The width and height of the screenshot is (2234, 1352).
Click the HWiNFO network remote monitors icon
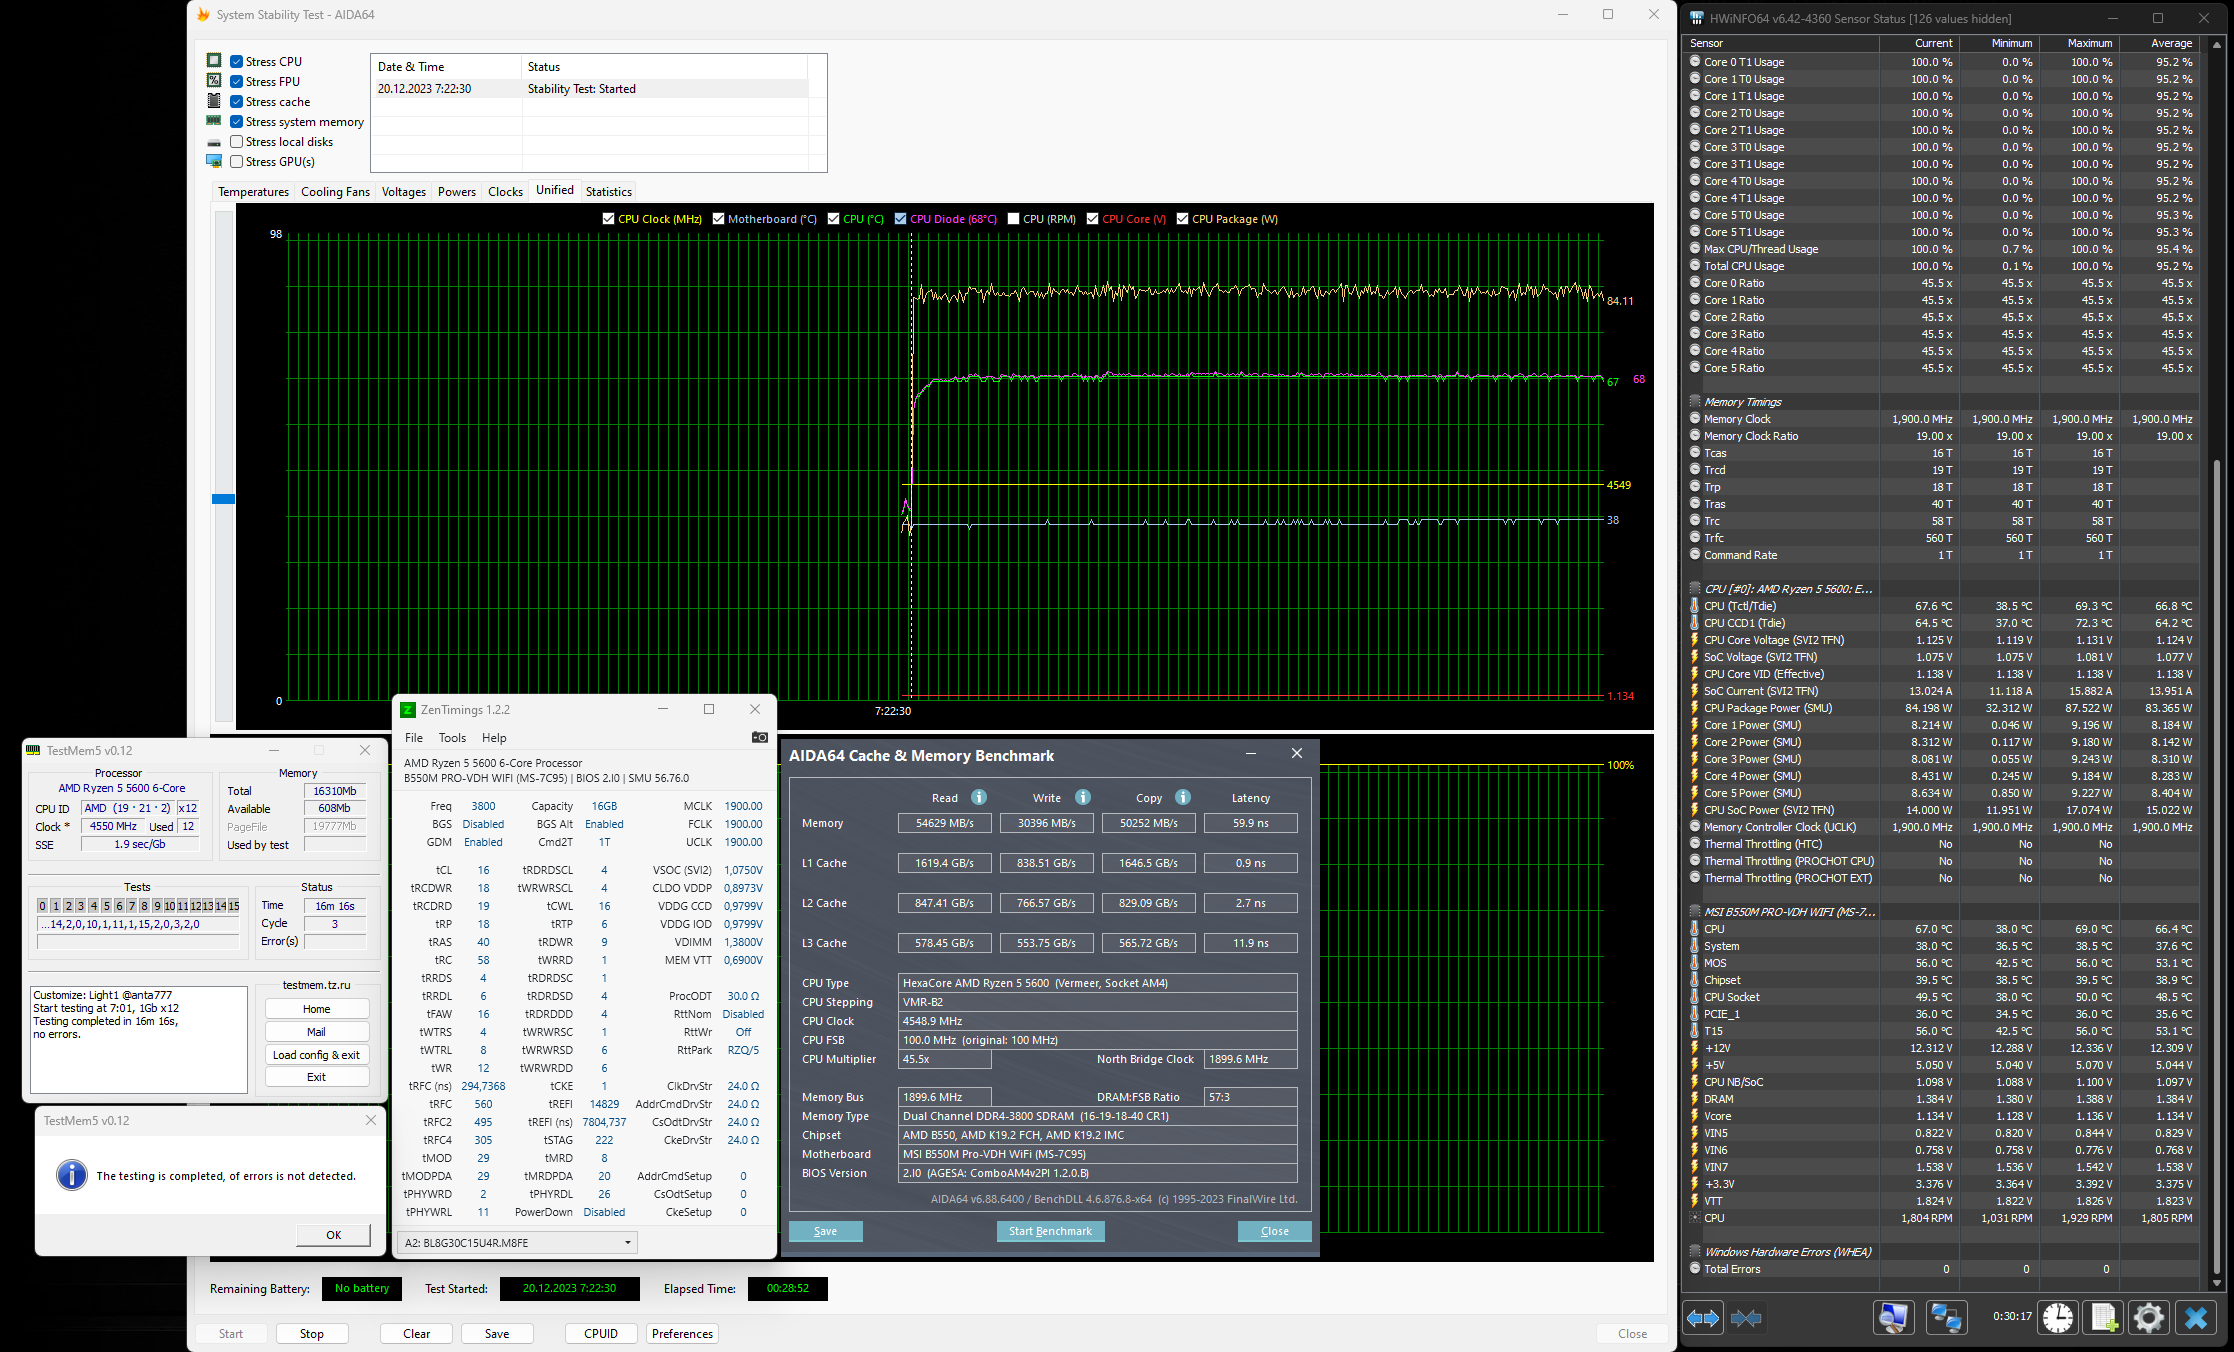click(1946, 1318)
